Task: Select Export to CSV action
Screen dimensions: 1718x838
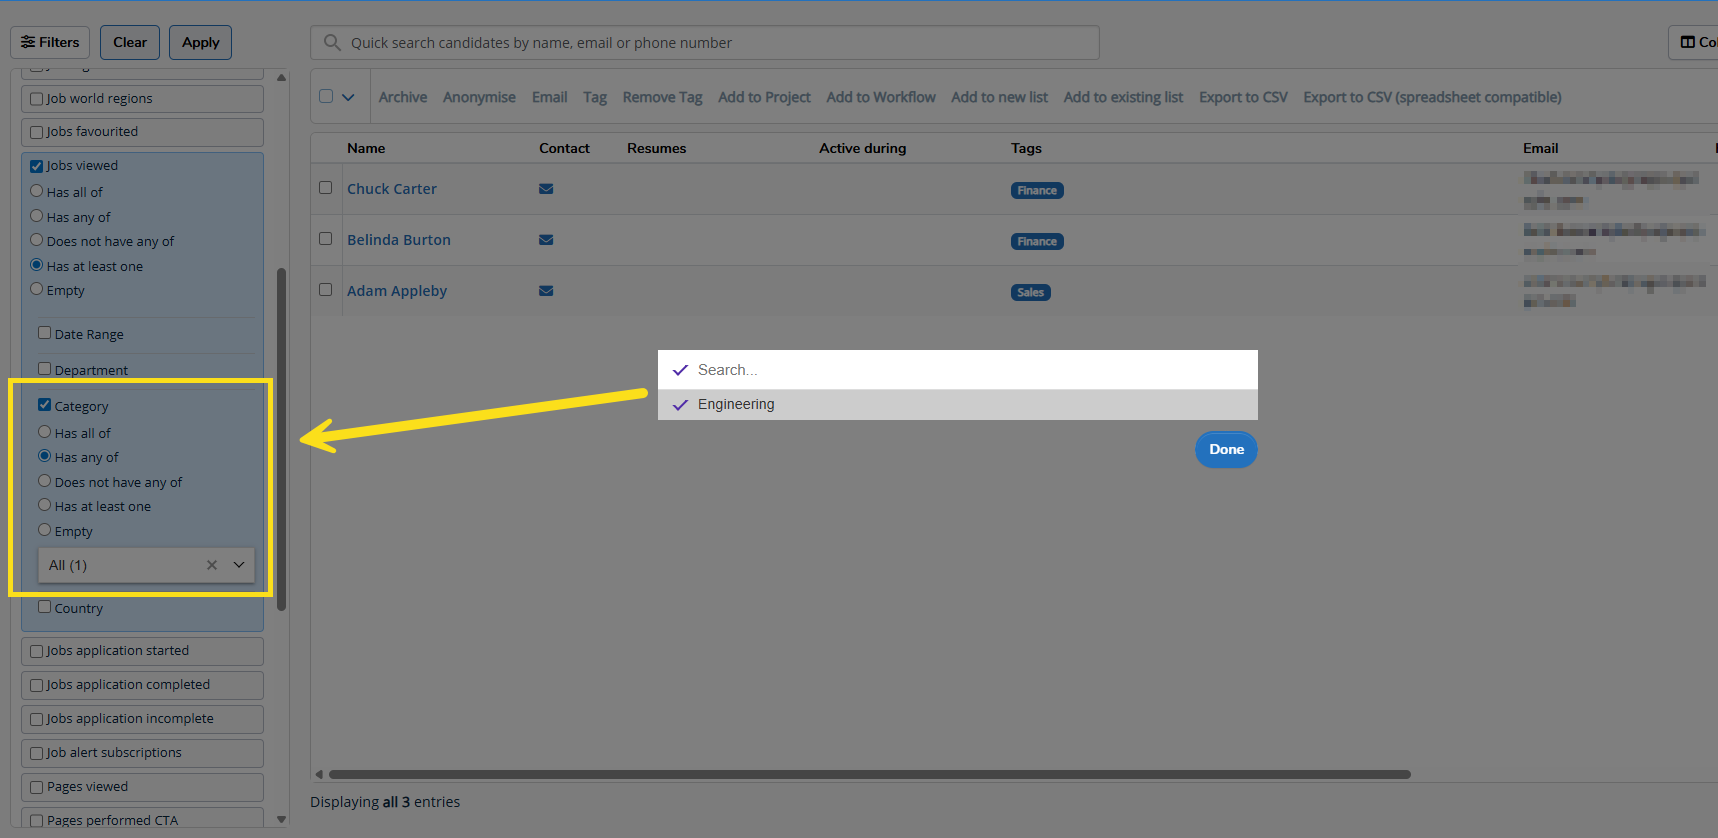Action: [1242, 97]
